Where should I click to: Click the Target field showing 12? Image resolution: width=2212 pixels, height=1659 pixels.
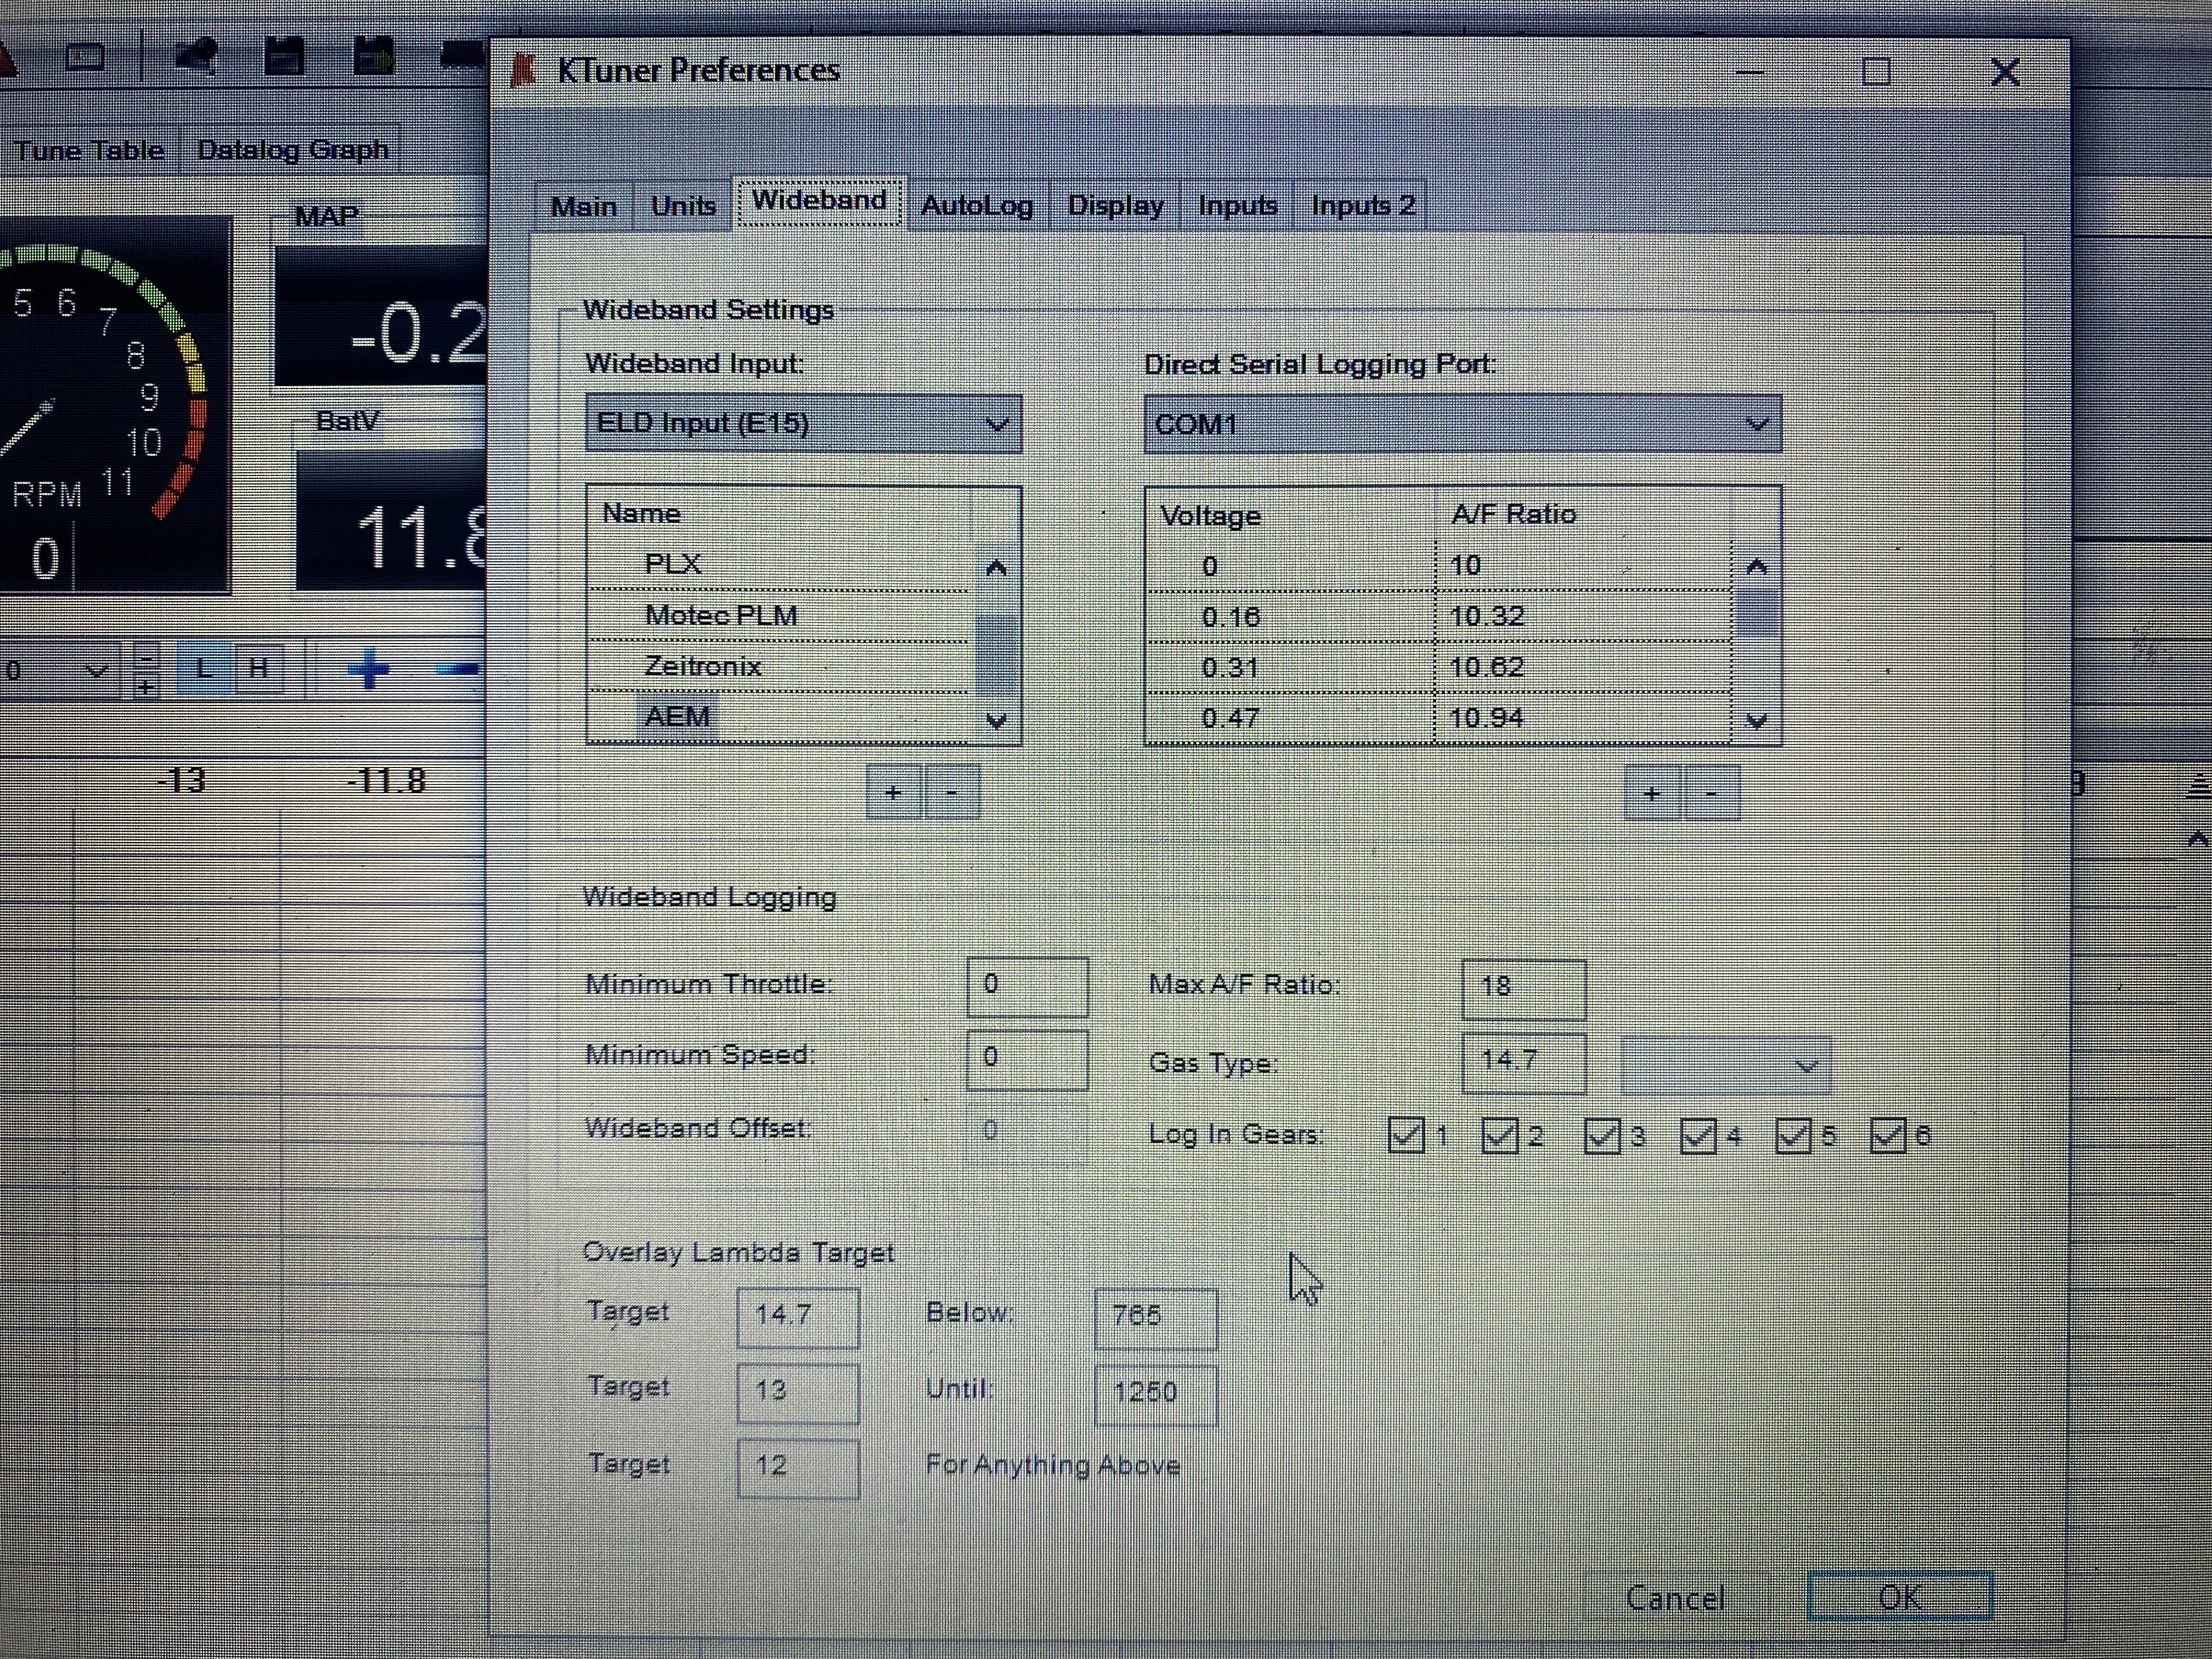pyautogui.click(x=798, y=1468)
